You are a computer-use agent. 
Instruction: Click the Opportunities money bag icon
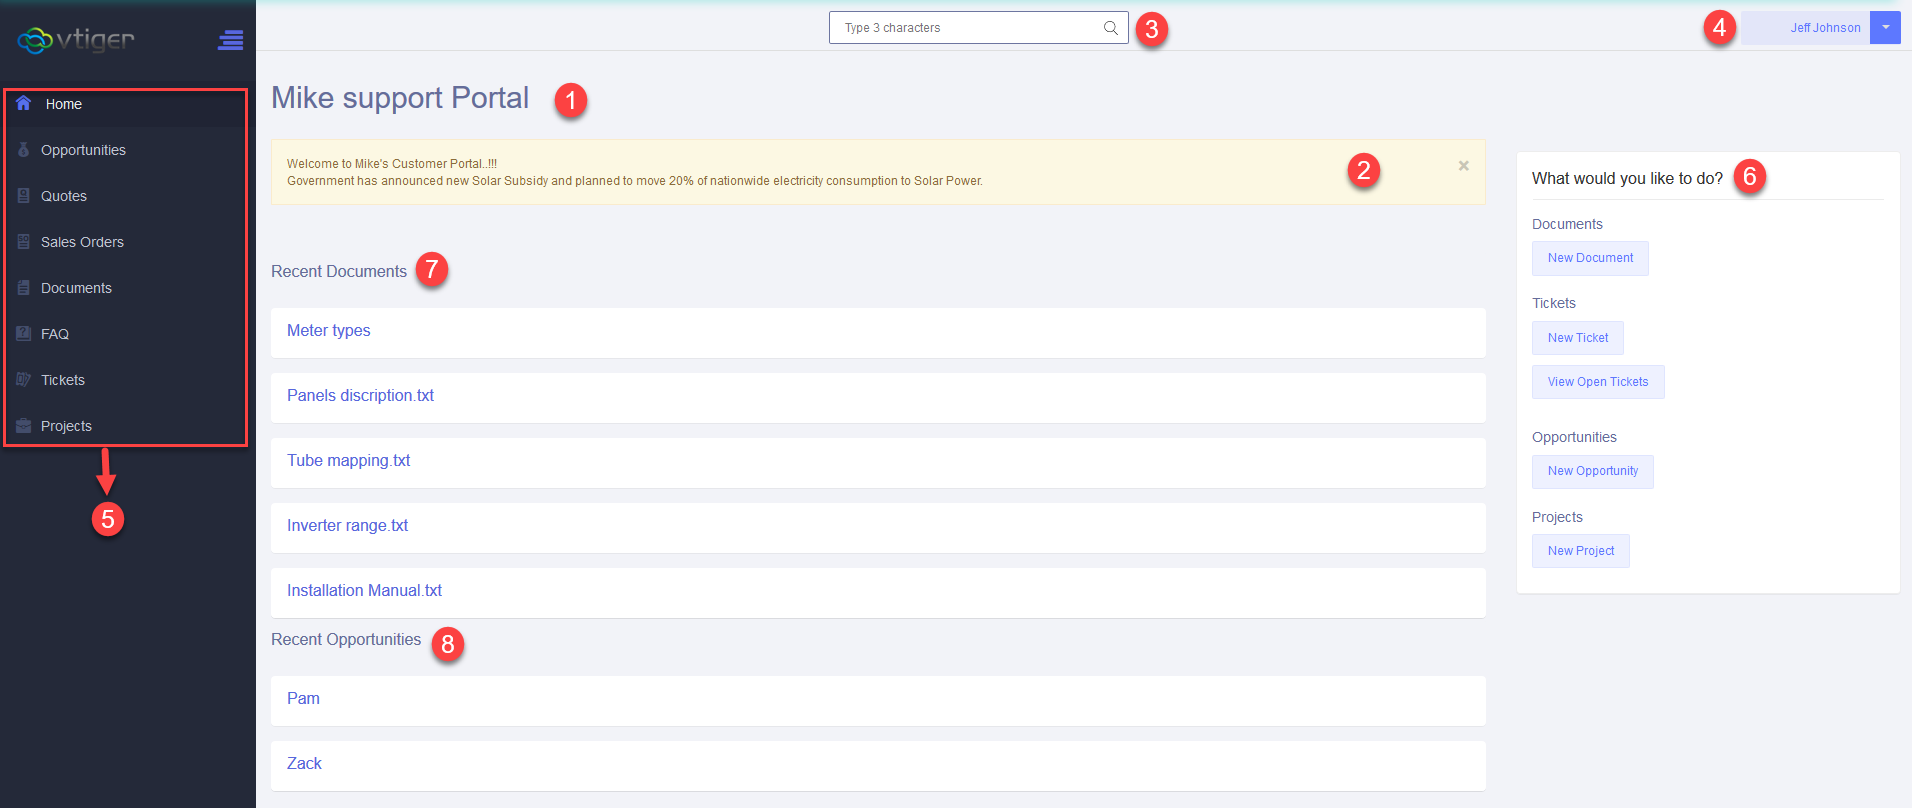coord(24,150)
